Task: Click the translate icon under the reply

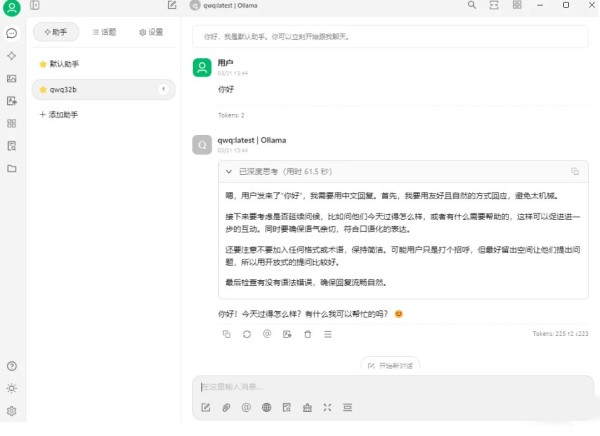Action: point(287,334)
